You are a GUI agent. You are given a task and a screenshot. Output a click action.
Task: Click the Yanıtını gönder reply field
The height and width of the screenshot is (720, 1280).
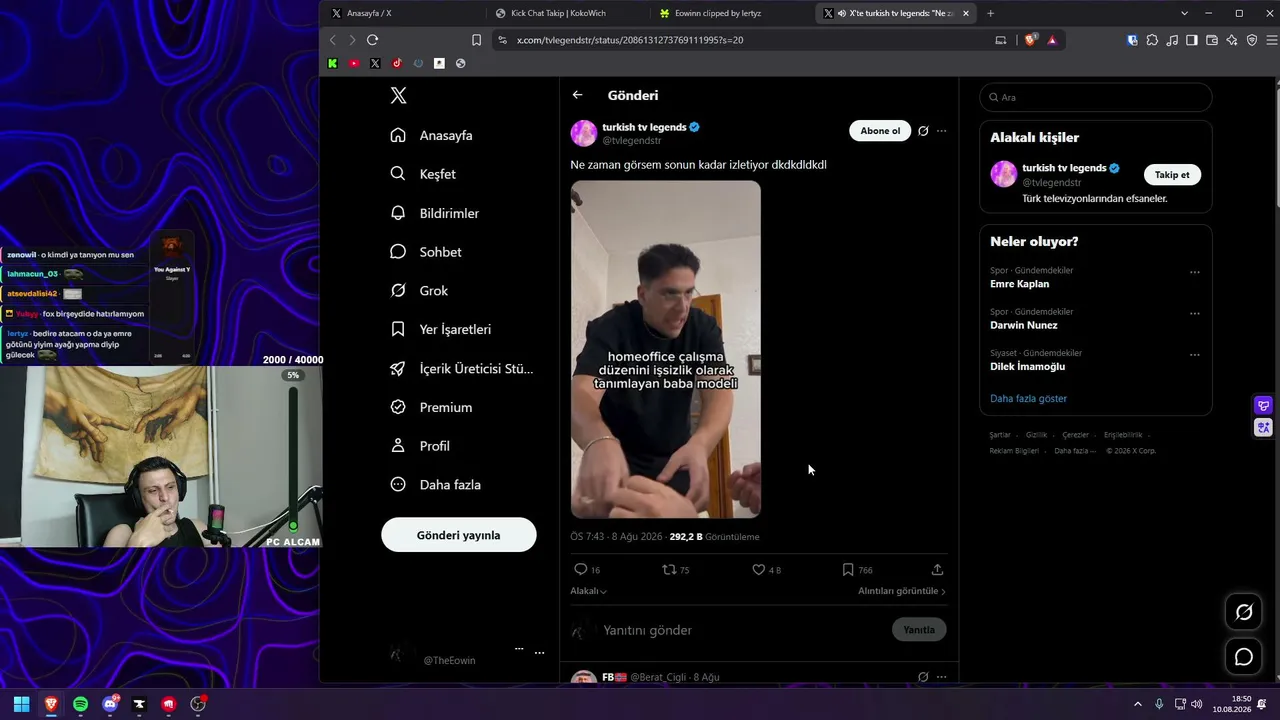745,630
